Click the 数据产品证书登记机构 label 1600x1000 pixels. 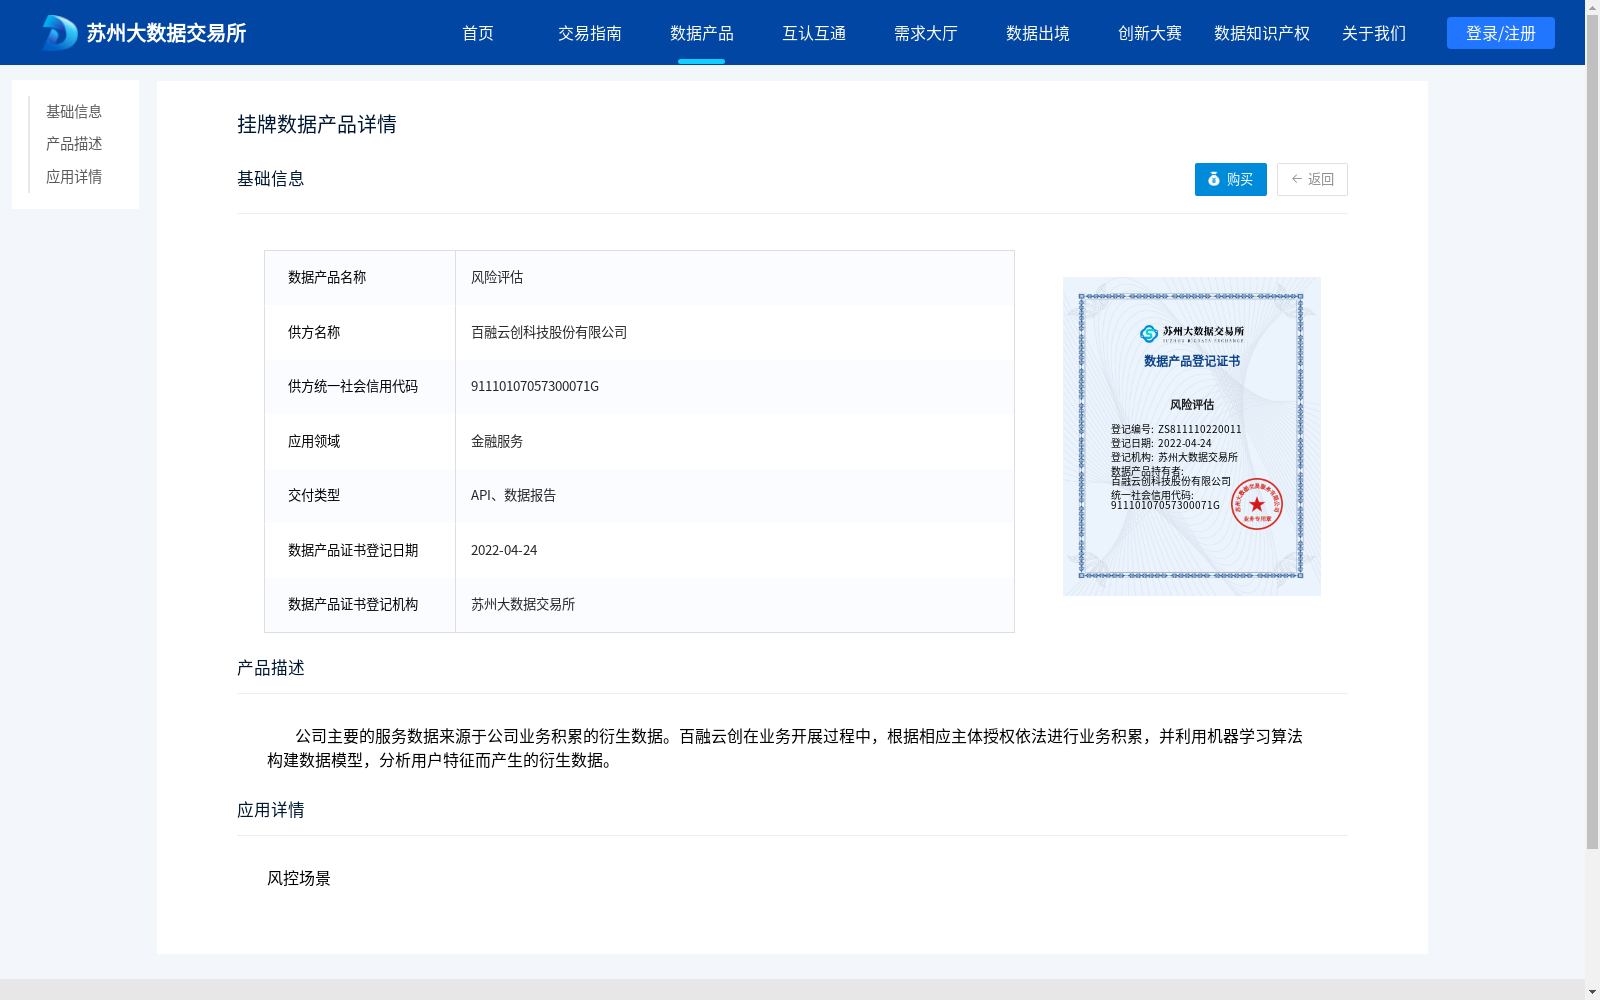click(353, 605)
